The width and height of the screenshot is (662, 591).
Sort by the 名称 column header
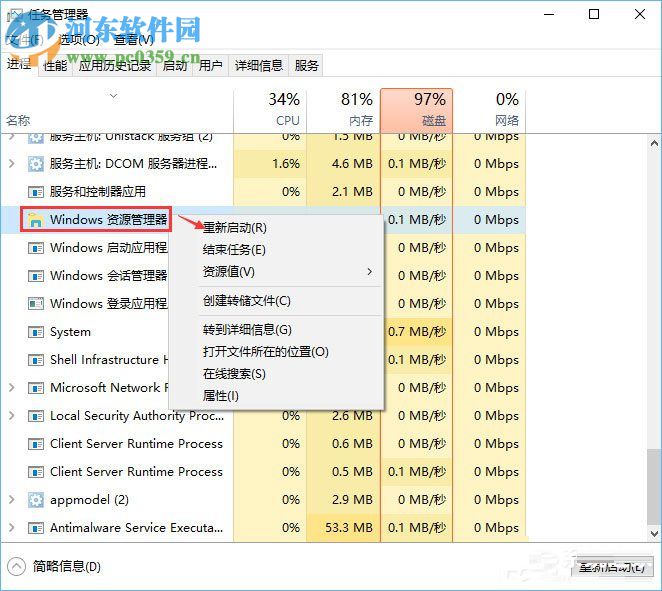pos(117,111)
